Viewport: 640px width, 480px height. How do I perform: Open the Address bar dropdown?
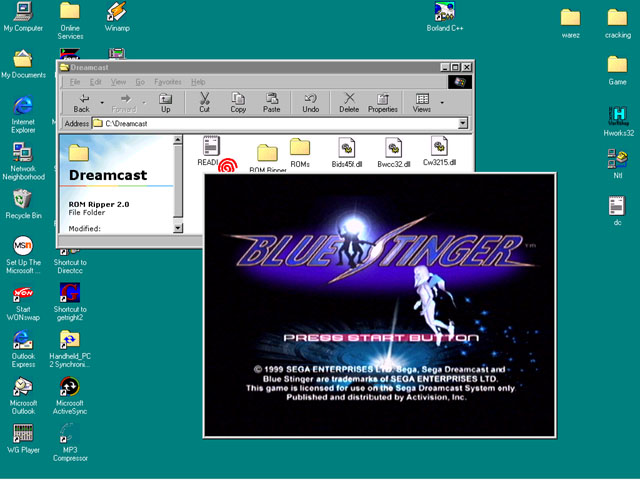pos(462,123)
